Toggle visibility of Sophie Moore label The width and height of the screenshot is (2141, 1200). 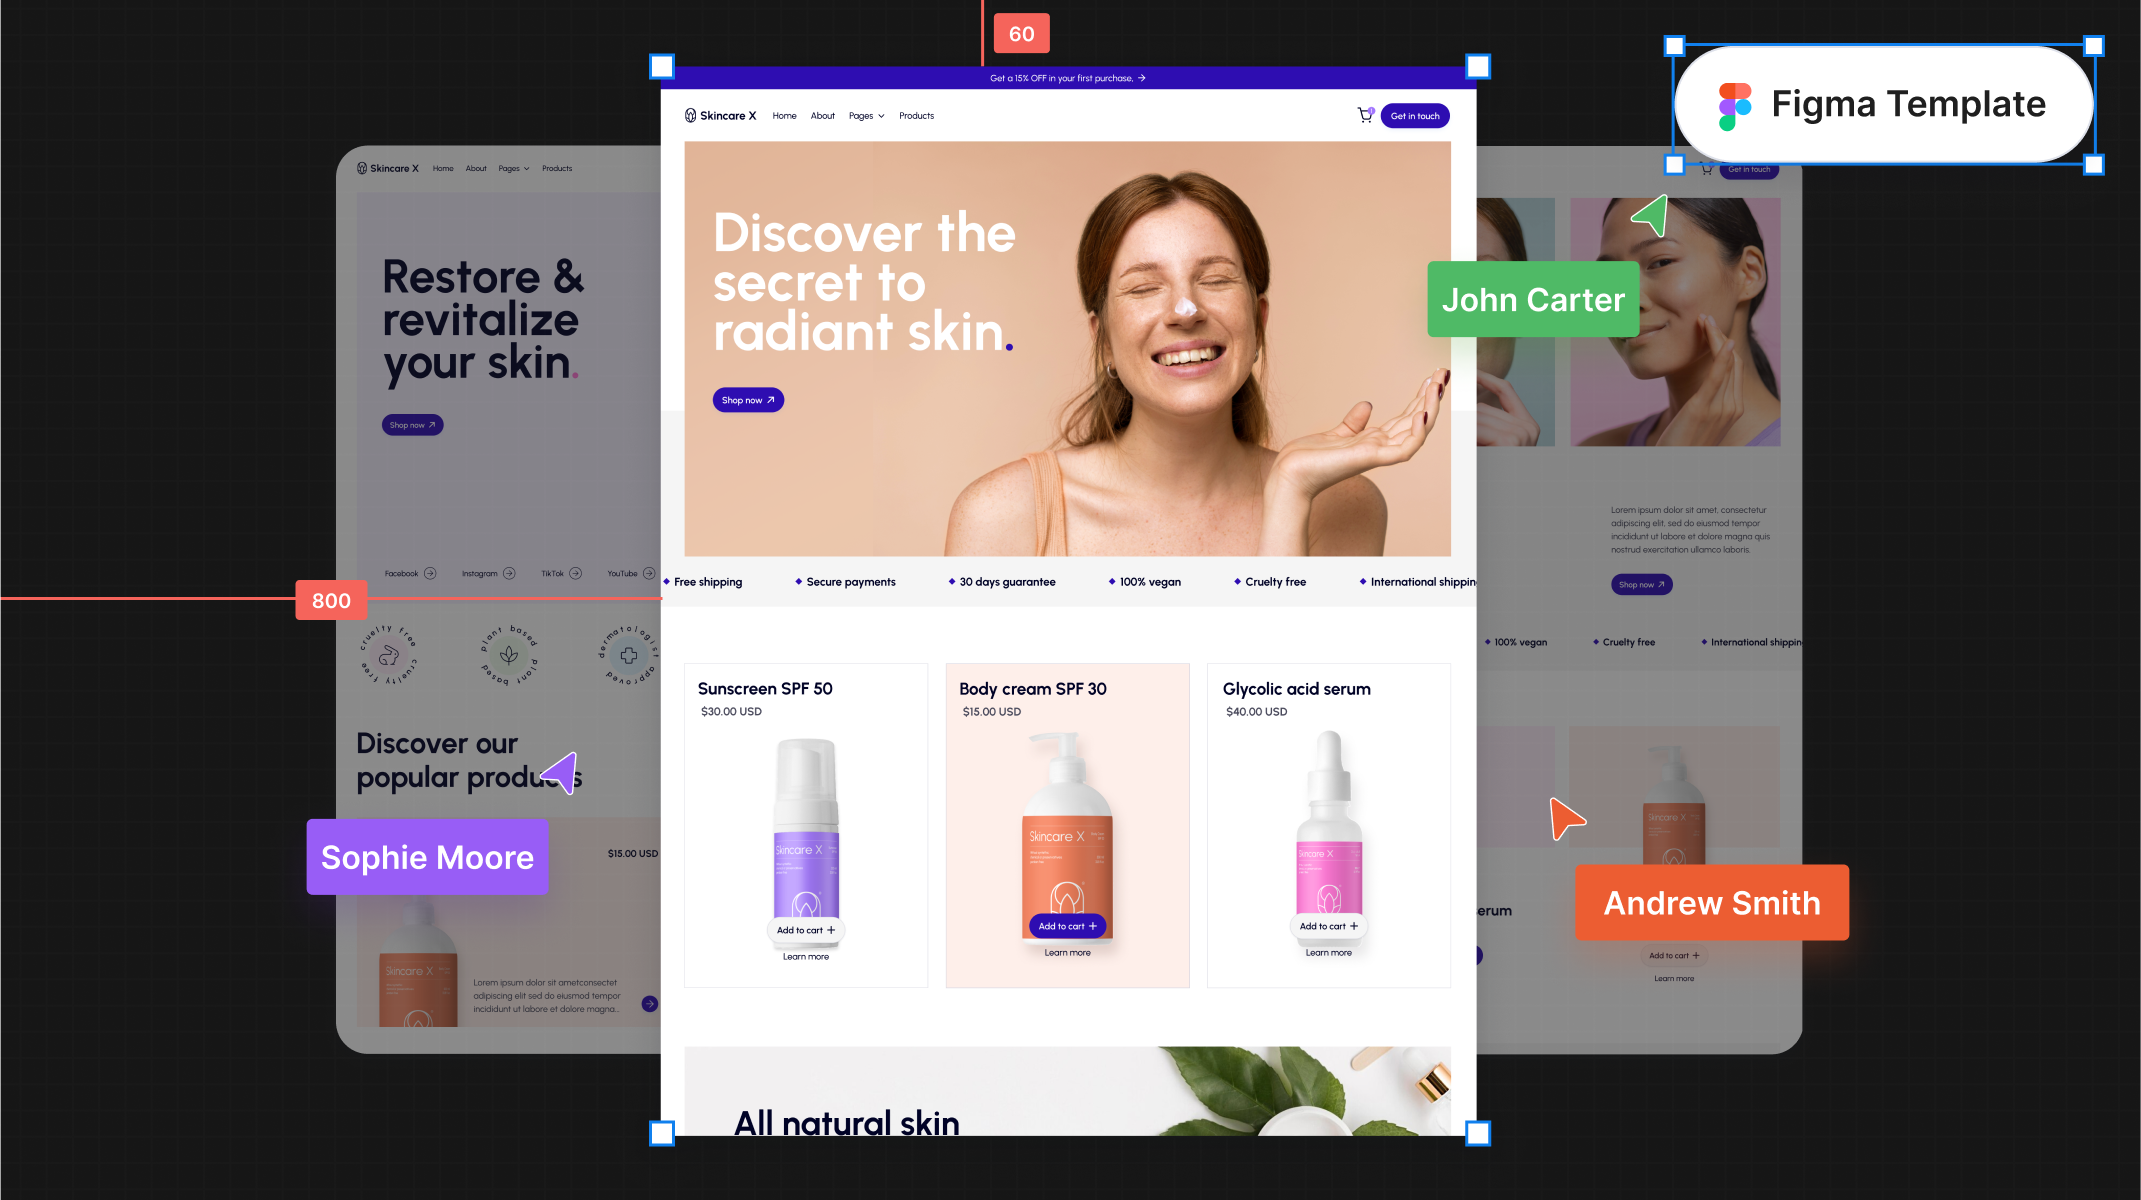tap(426, 856)
